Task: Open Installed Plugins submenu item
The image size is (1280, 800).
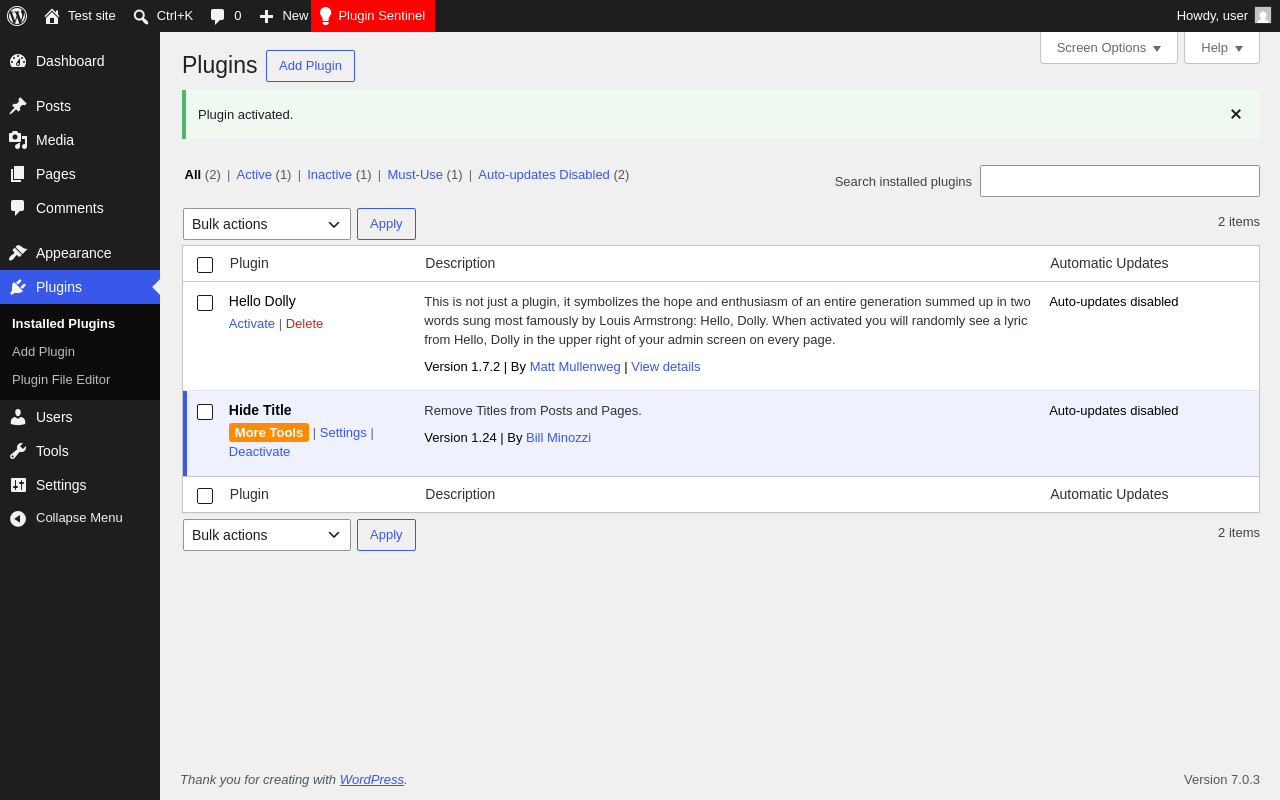Action: point(64,323)
